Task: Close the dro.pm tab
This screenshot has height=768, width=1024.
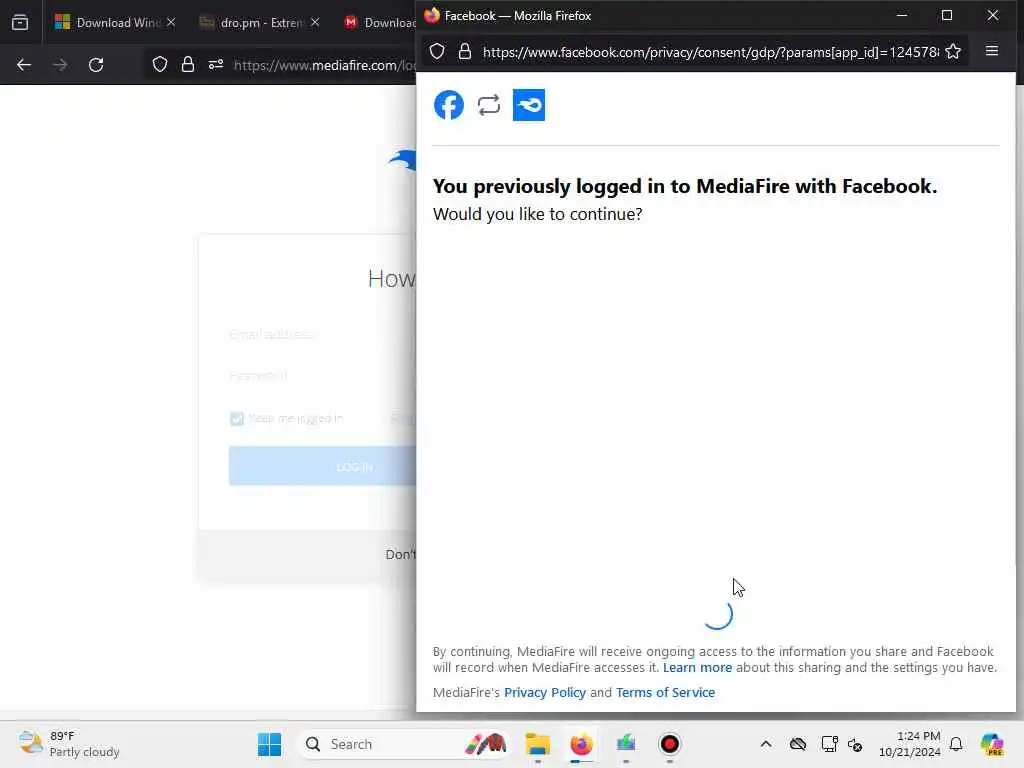Action: tap(315, 22)
